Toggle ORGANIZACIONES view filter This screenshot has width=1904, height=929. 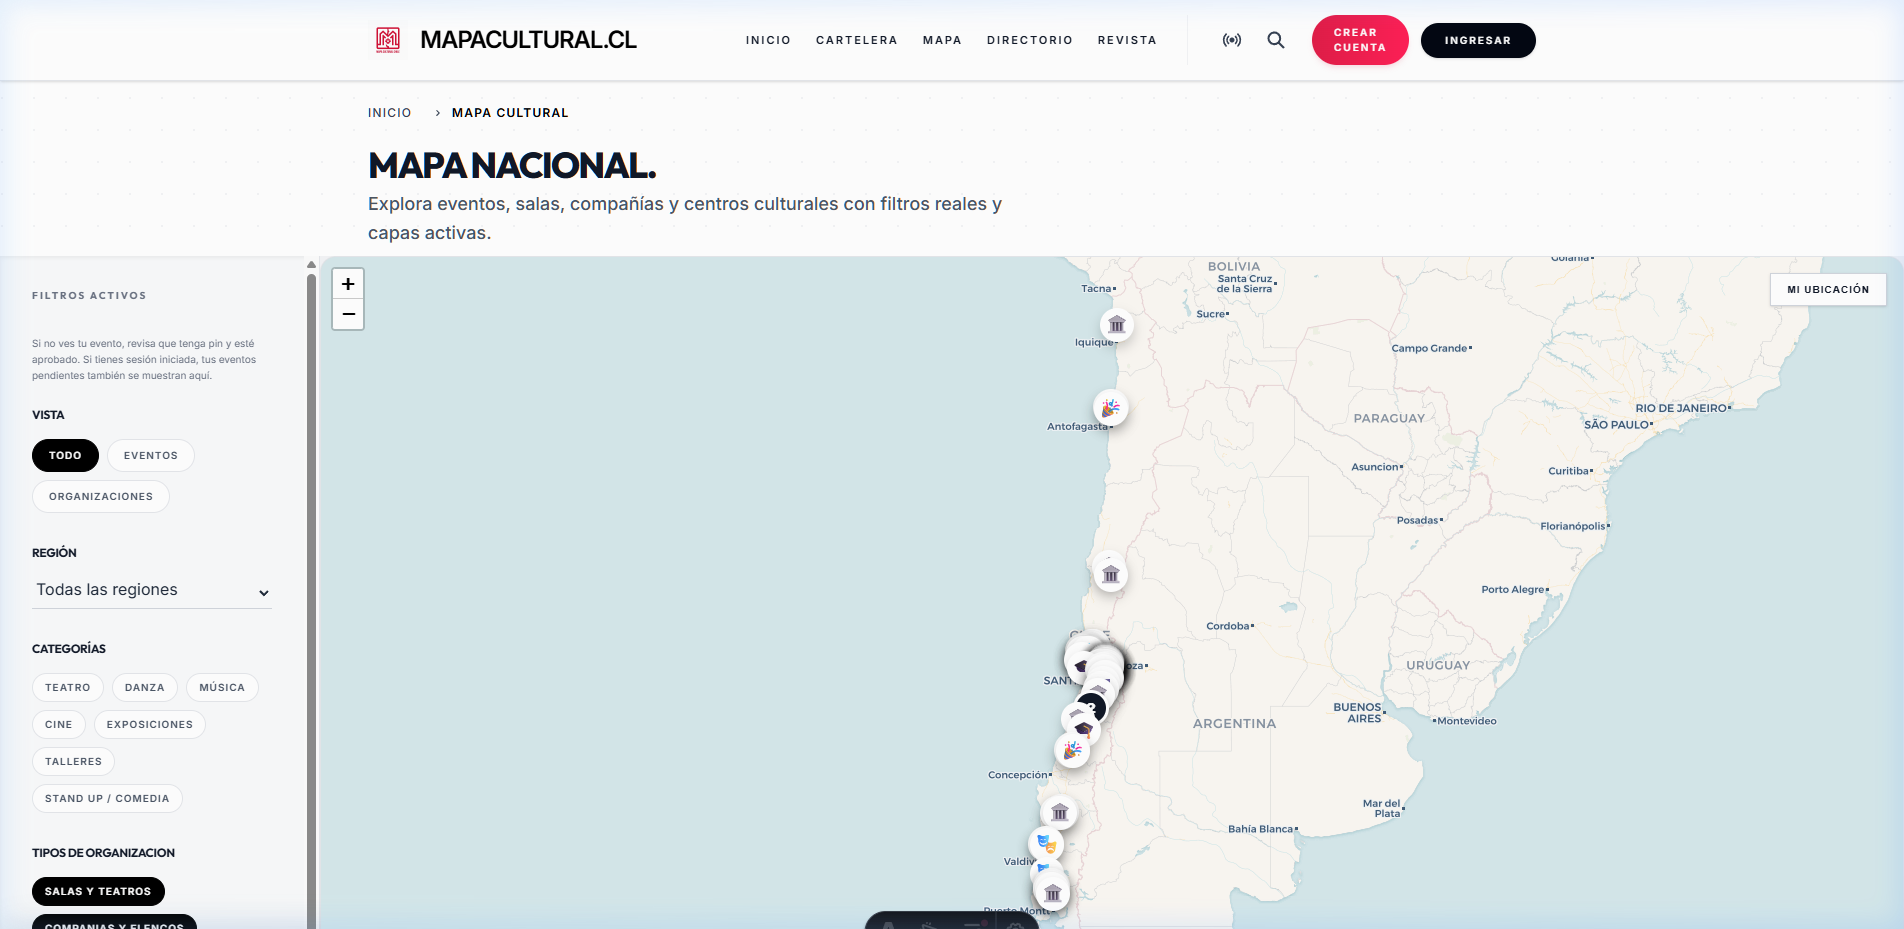101,496
